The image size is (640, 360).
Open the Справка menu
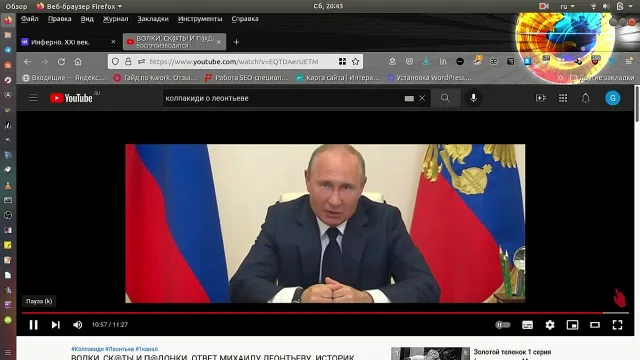click(x=245, y=19)
